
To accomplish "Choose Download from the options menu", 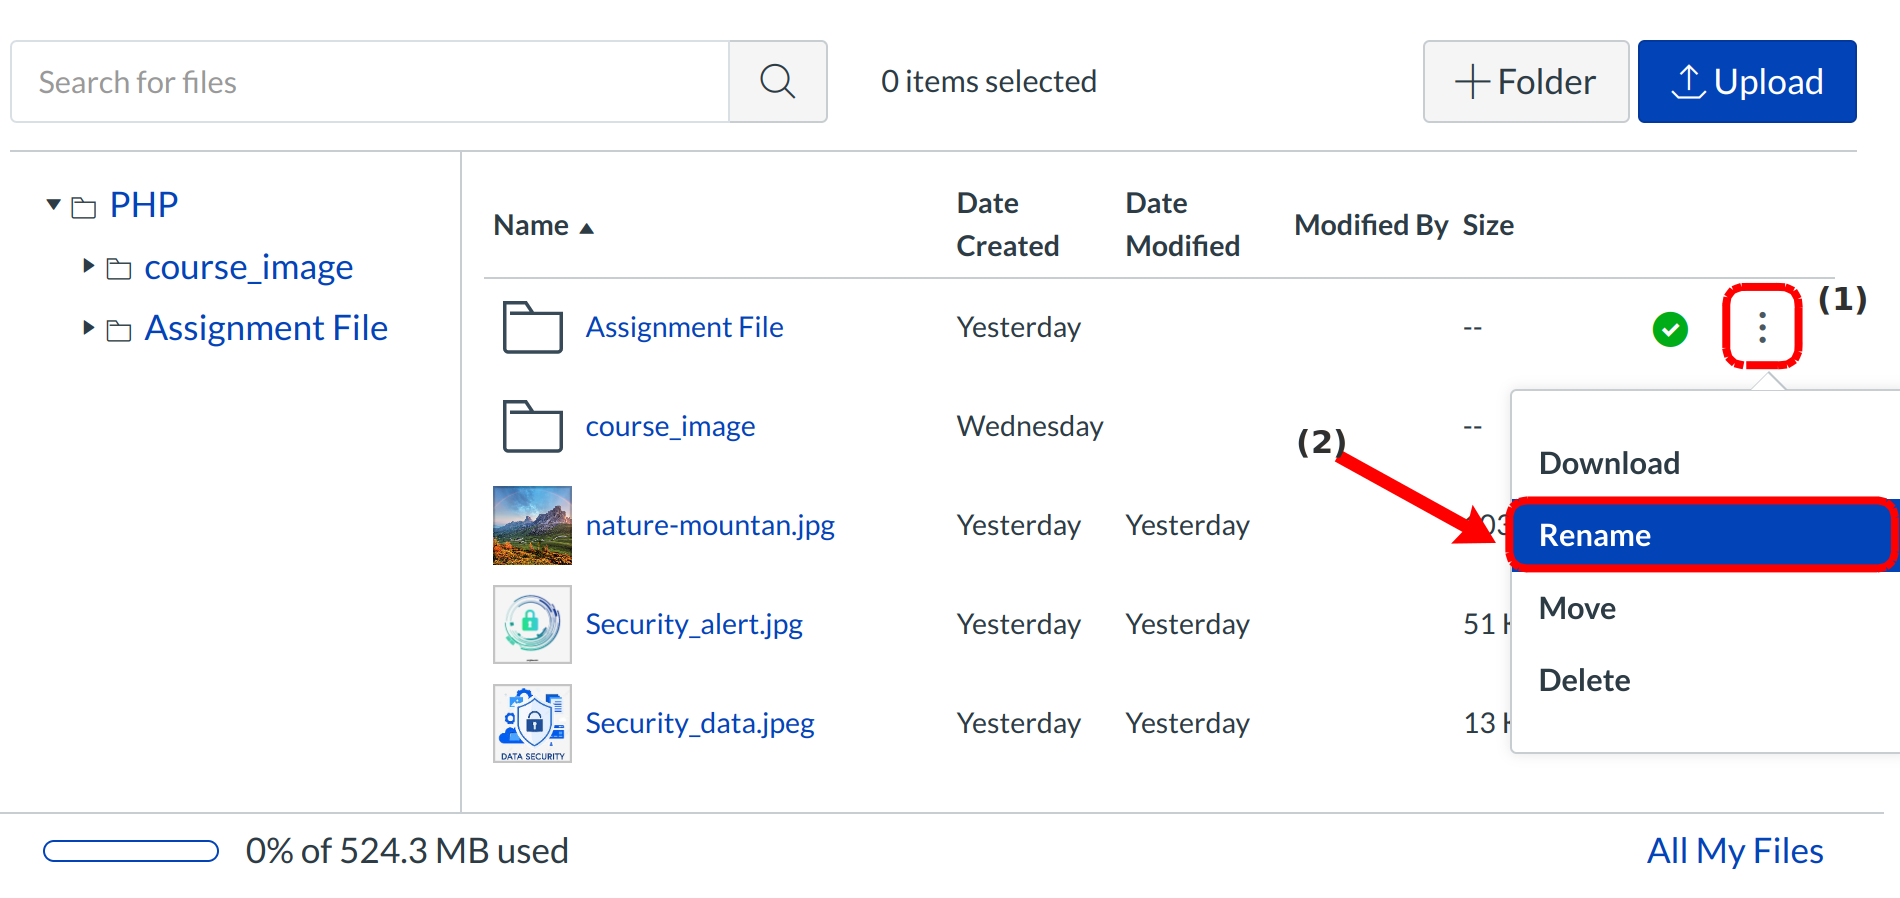I will pos(1608,463).
